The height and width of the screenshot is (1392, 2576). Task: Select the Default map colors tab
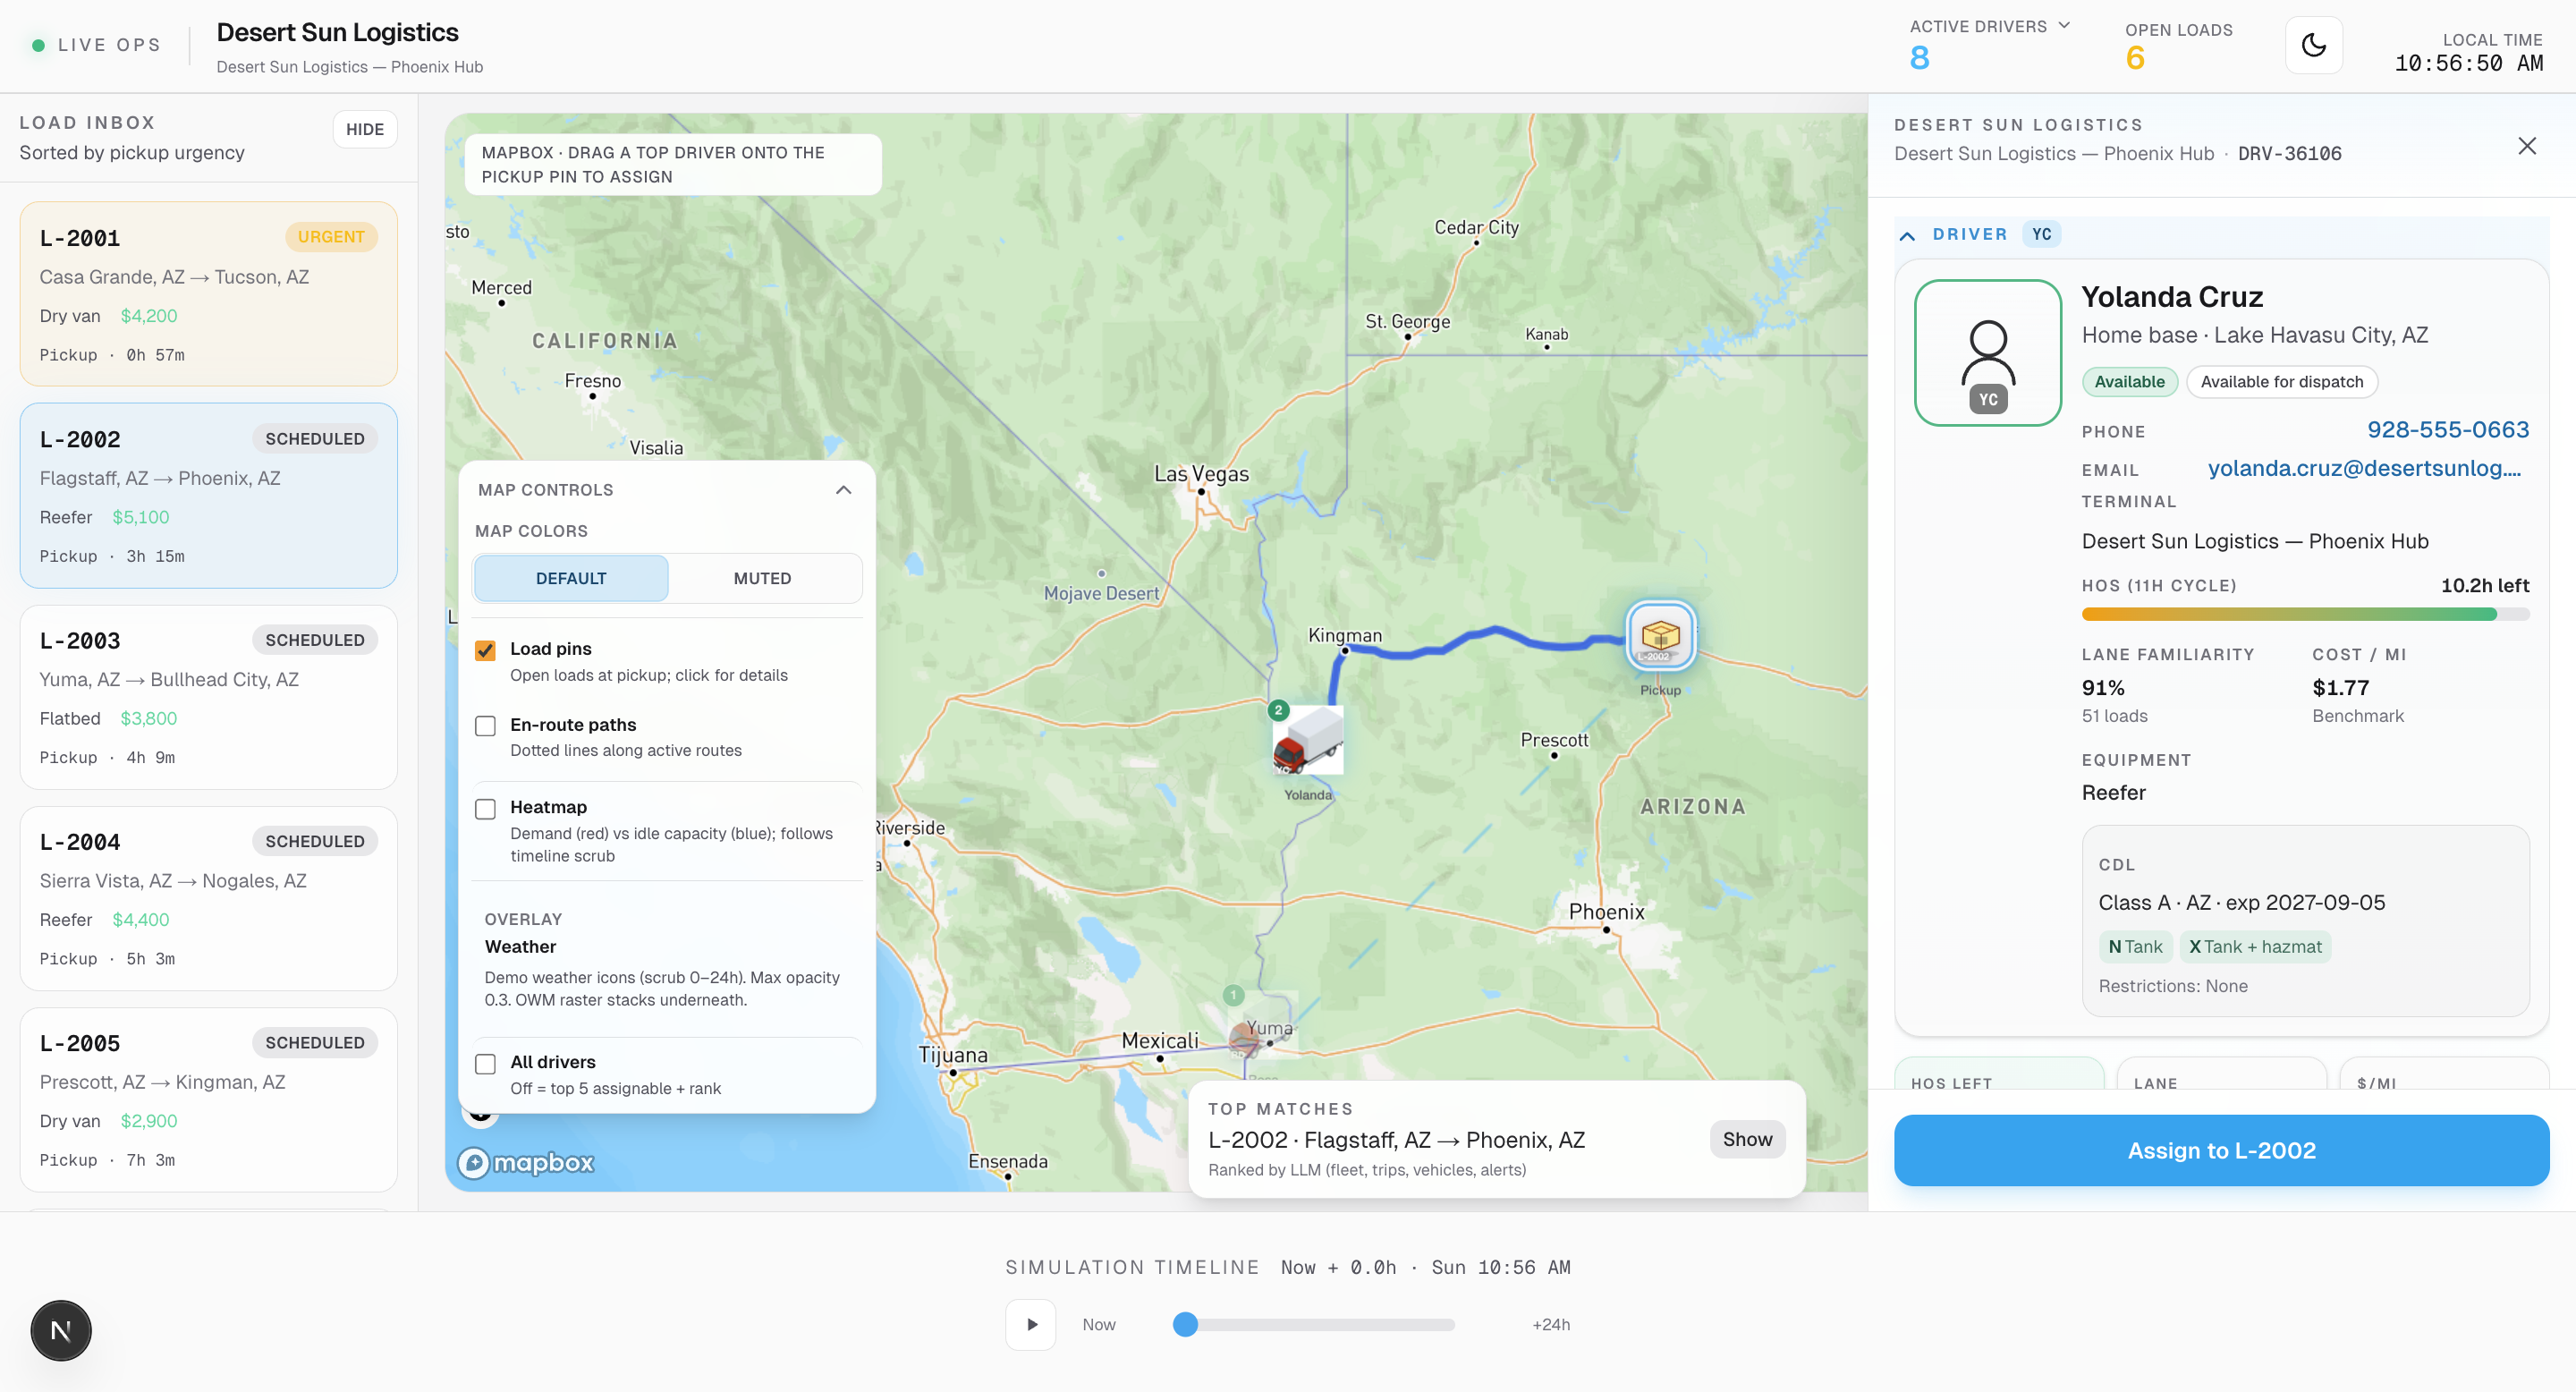pos(570,578)
